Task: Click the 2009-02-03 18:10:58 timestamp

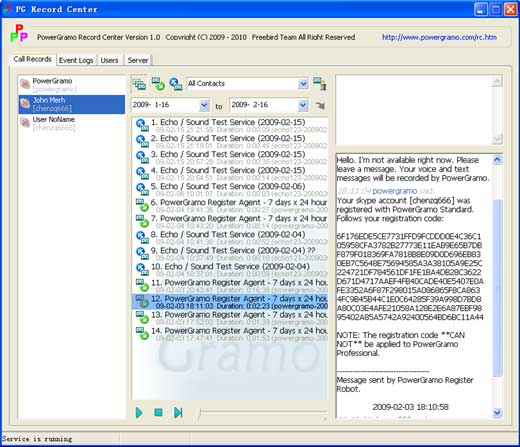Action: click(410, 407)
